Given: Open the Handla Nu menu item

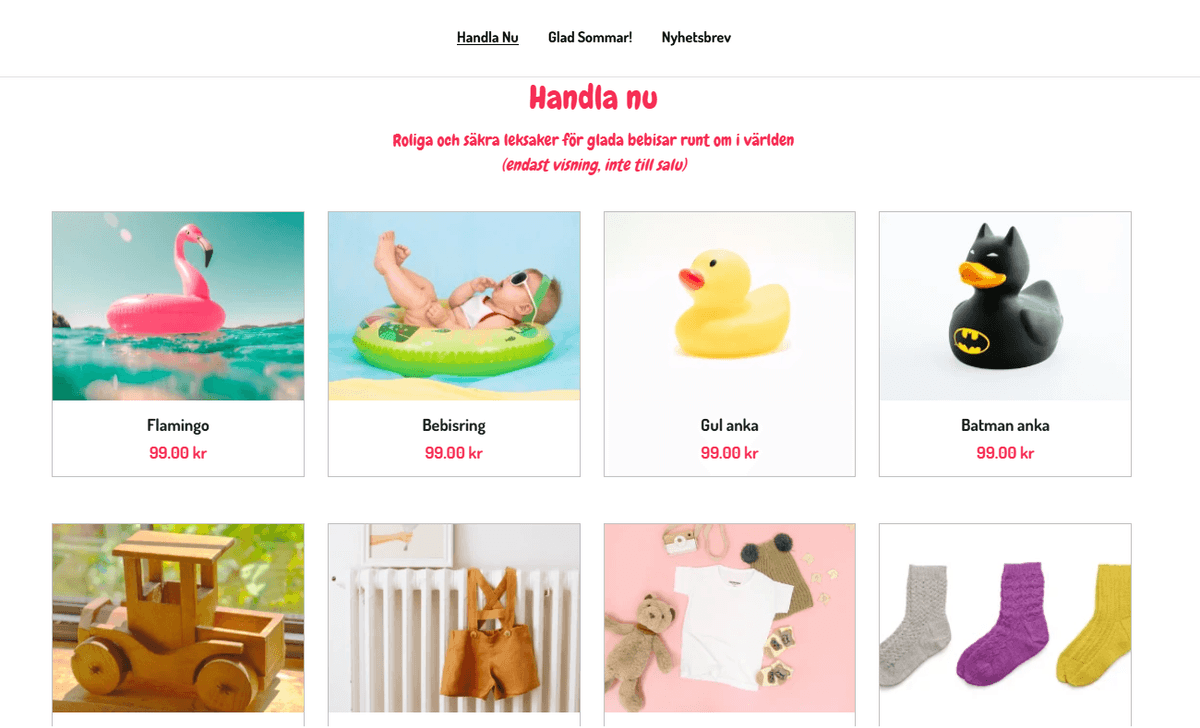Looking at the screenshot, I should pos(487,38).
